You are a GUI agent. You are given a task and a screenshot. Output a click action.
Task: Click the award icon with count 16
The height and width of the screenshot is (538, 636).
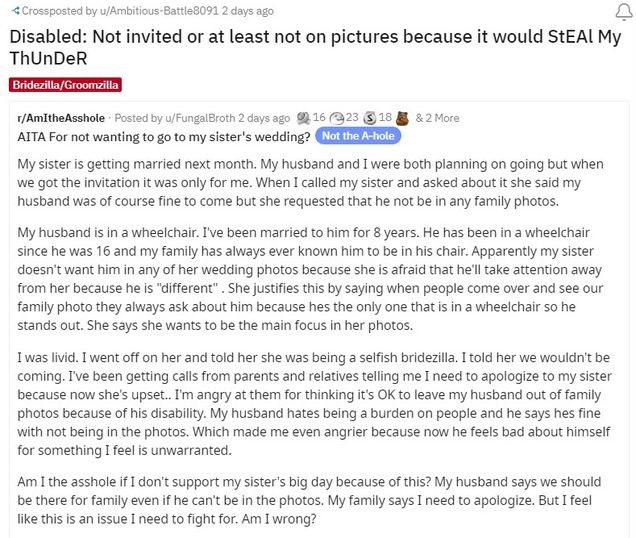303,118
